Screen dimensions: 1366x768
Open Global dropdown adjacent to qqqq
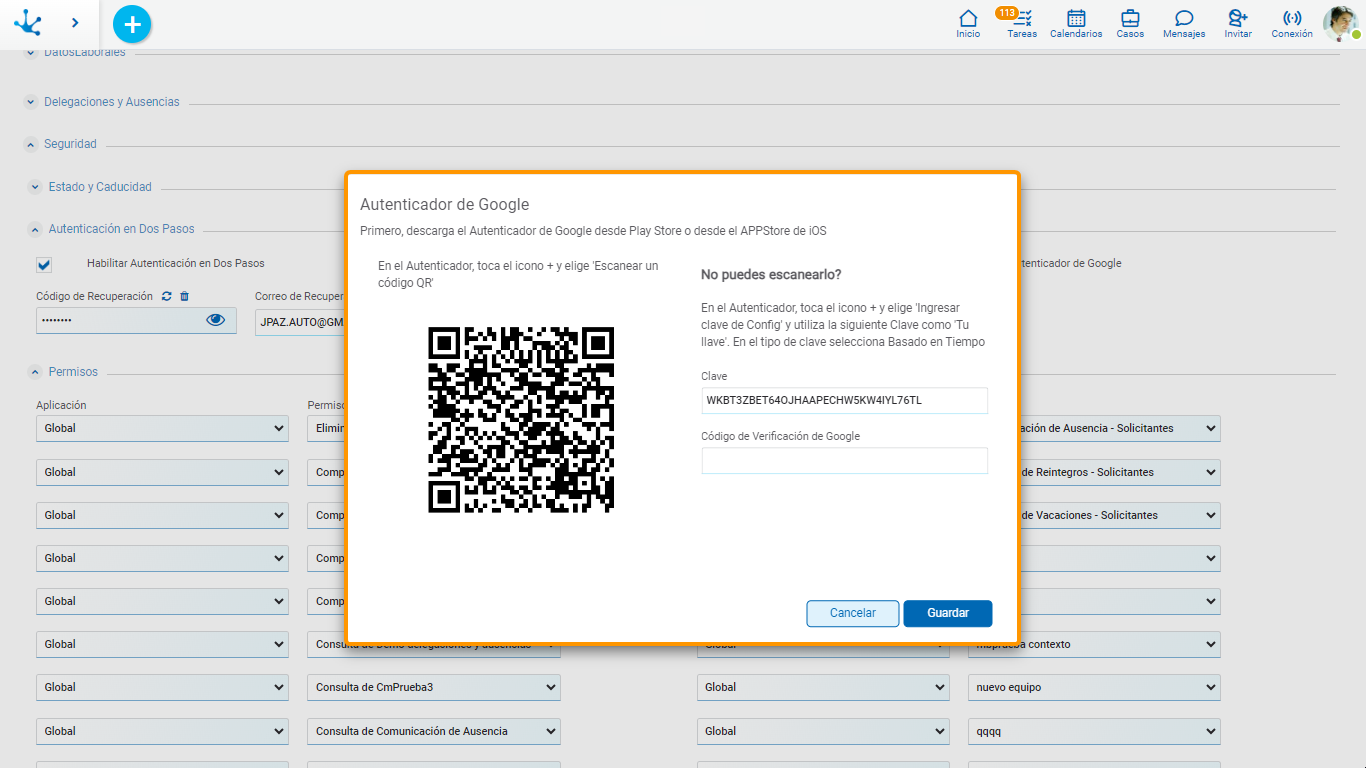[823, 731]
